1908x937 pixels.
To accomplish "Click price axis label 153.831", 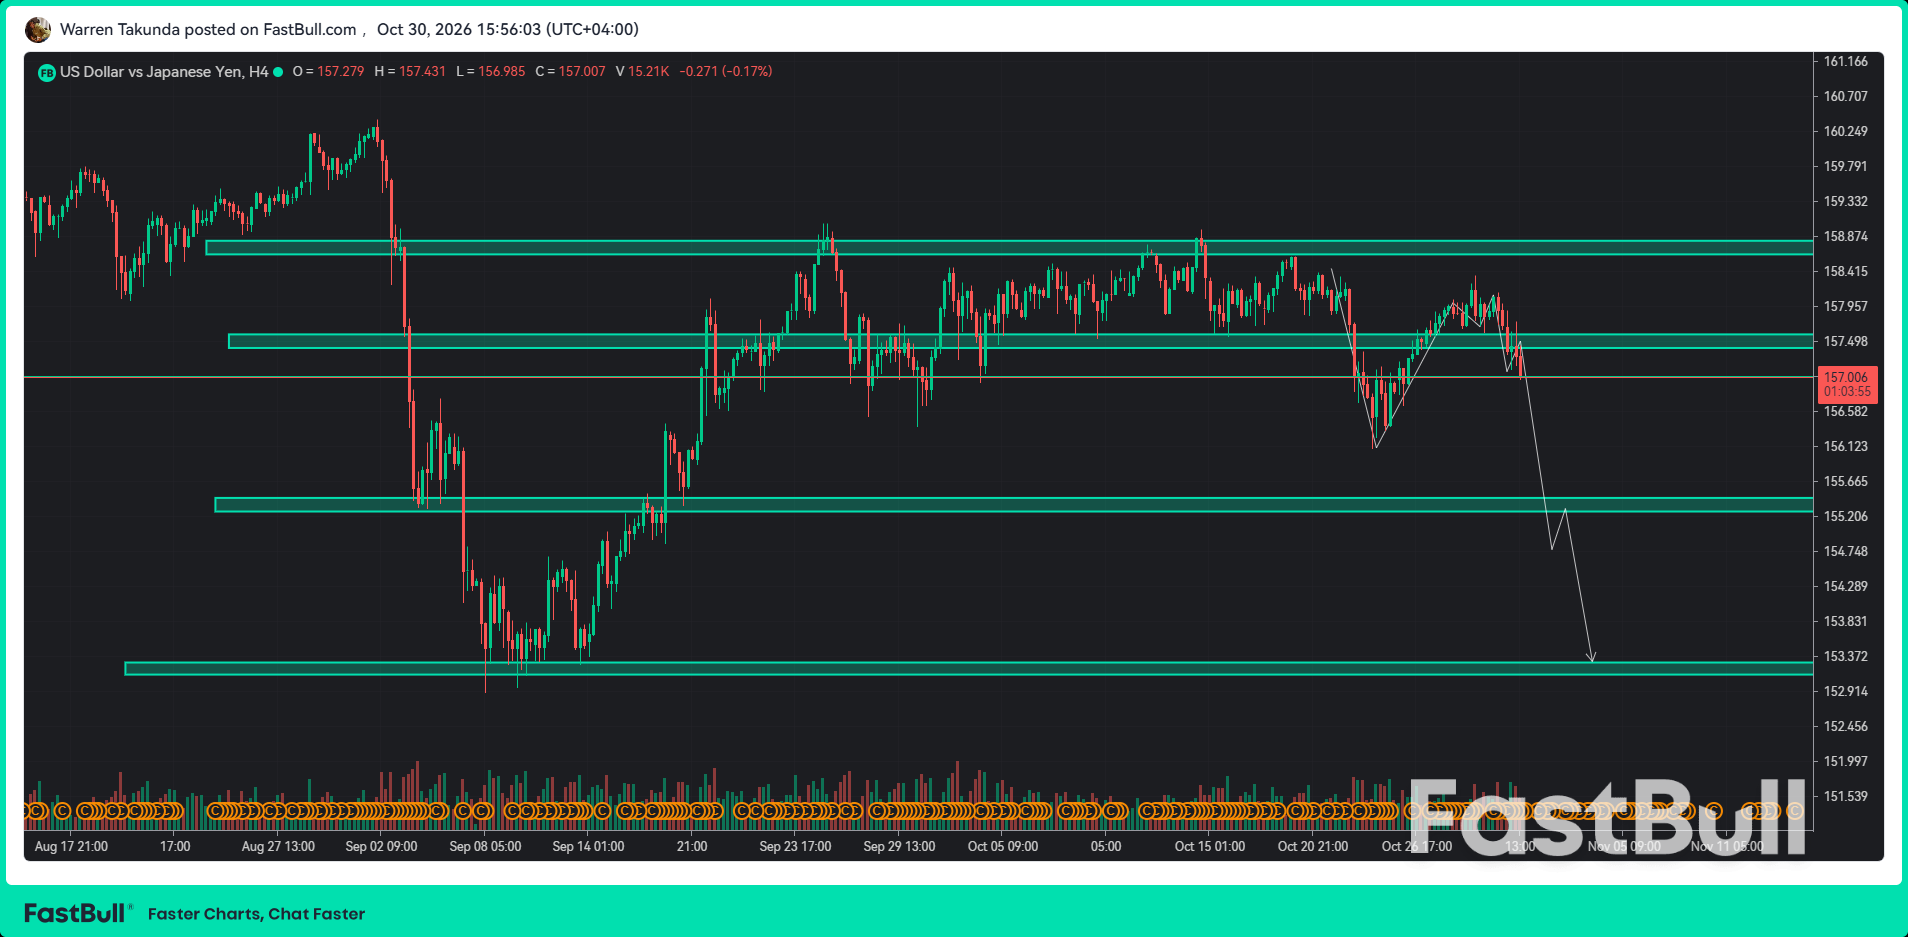I will click(1846, 622).
